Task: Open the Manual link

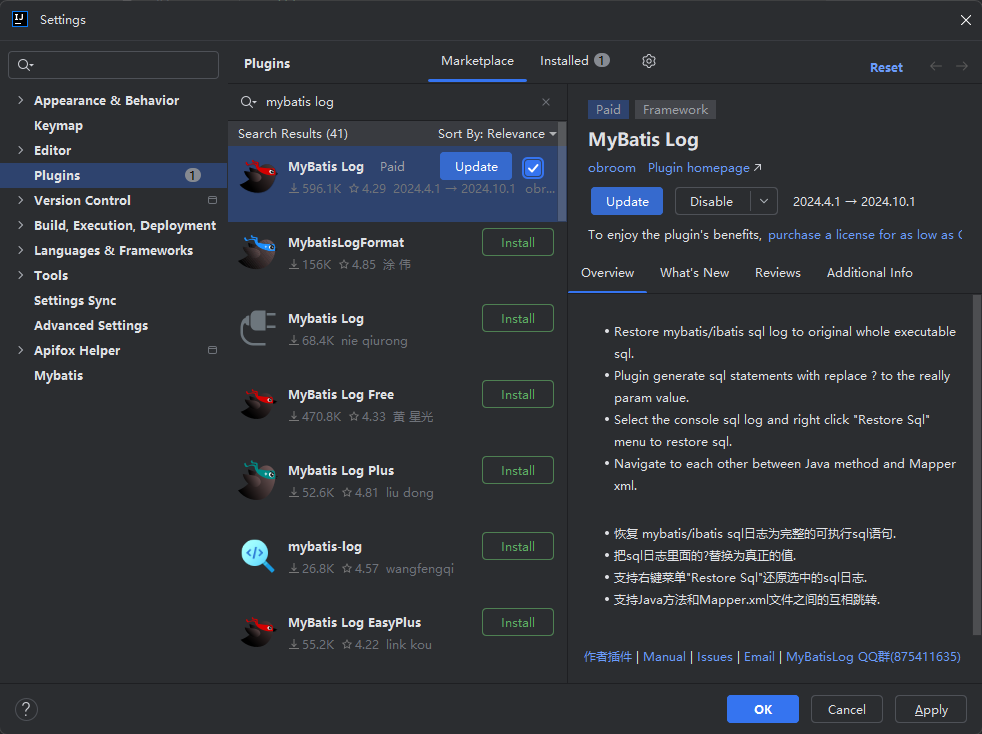Action: pos(664,657)
